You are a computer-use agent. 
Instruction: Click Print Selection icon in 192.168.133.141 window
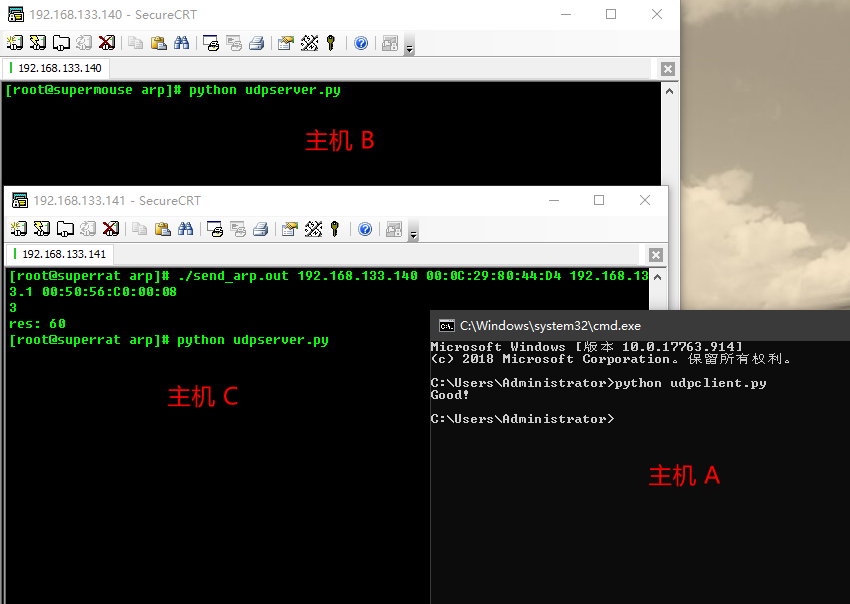[x=237, y=229]
